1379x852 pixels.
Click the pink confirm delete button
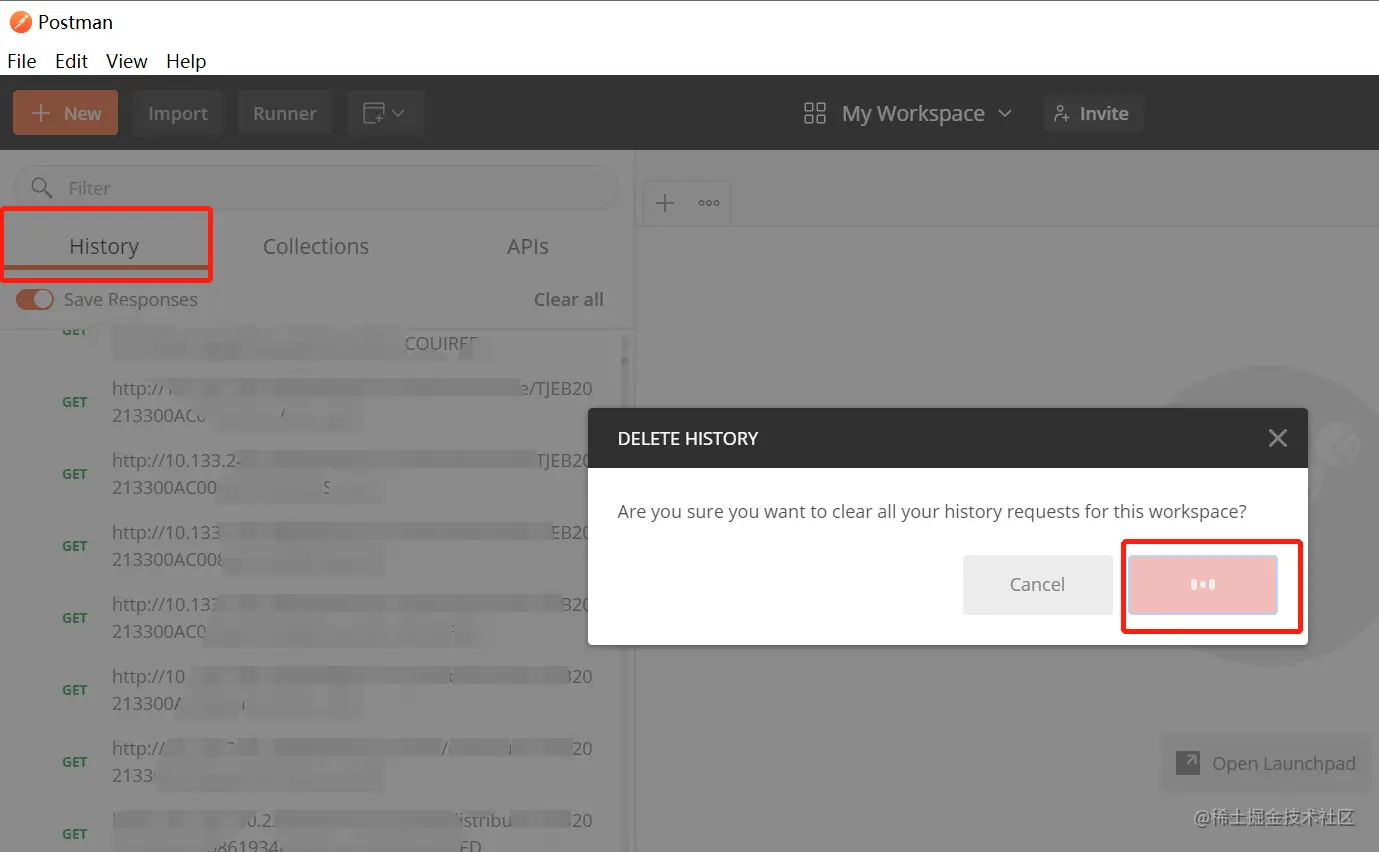[x=1203, y=584]
